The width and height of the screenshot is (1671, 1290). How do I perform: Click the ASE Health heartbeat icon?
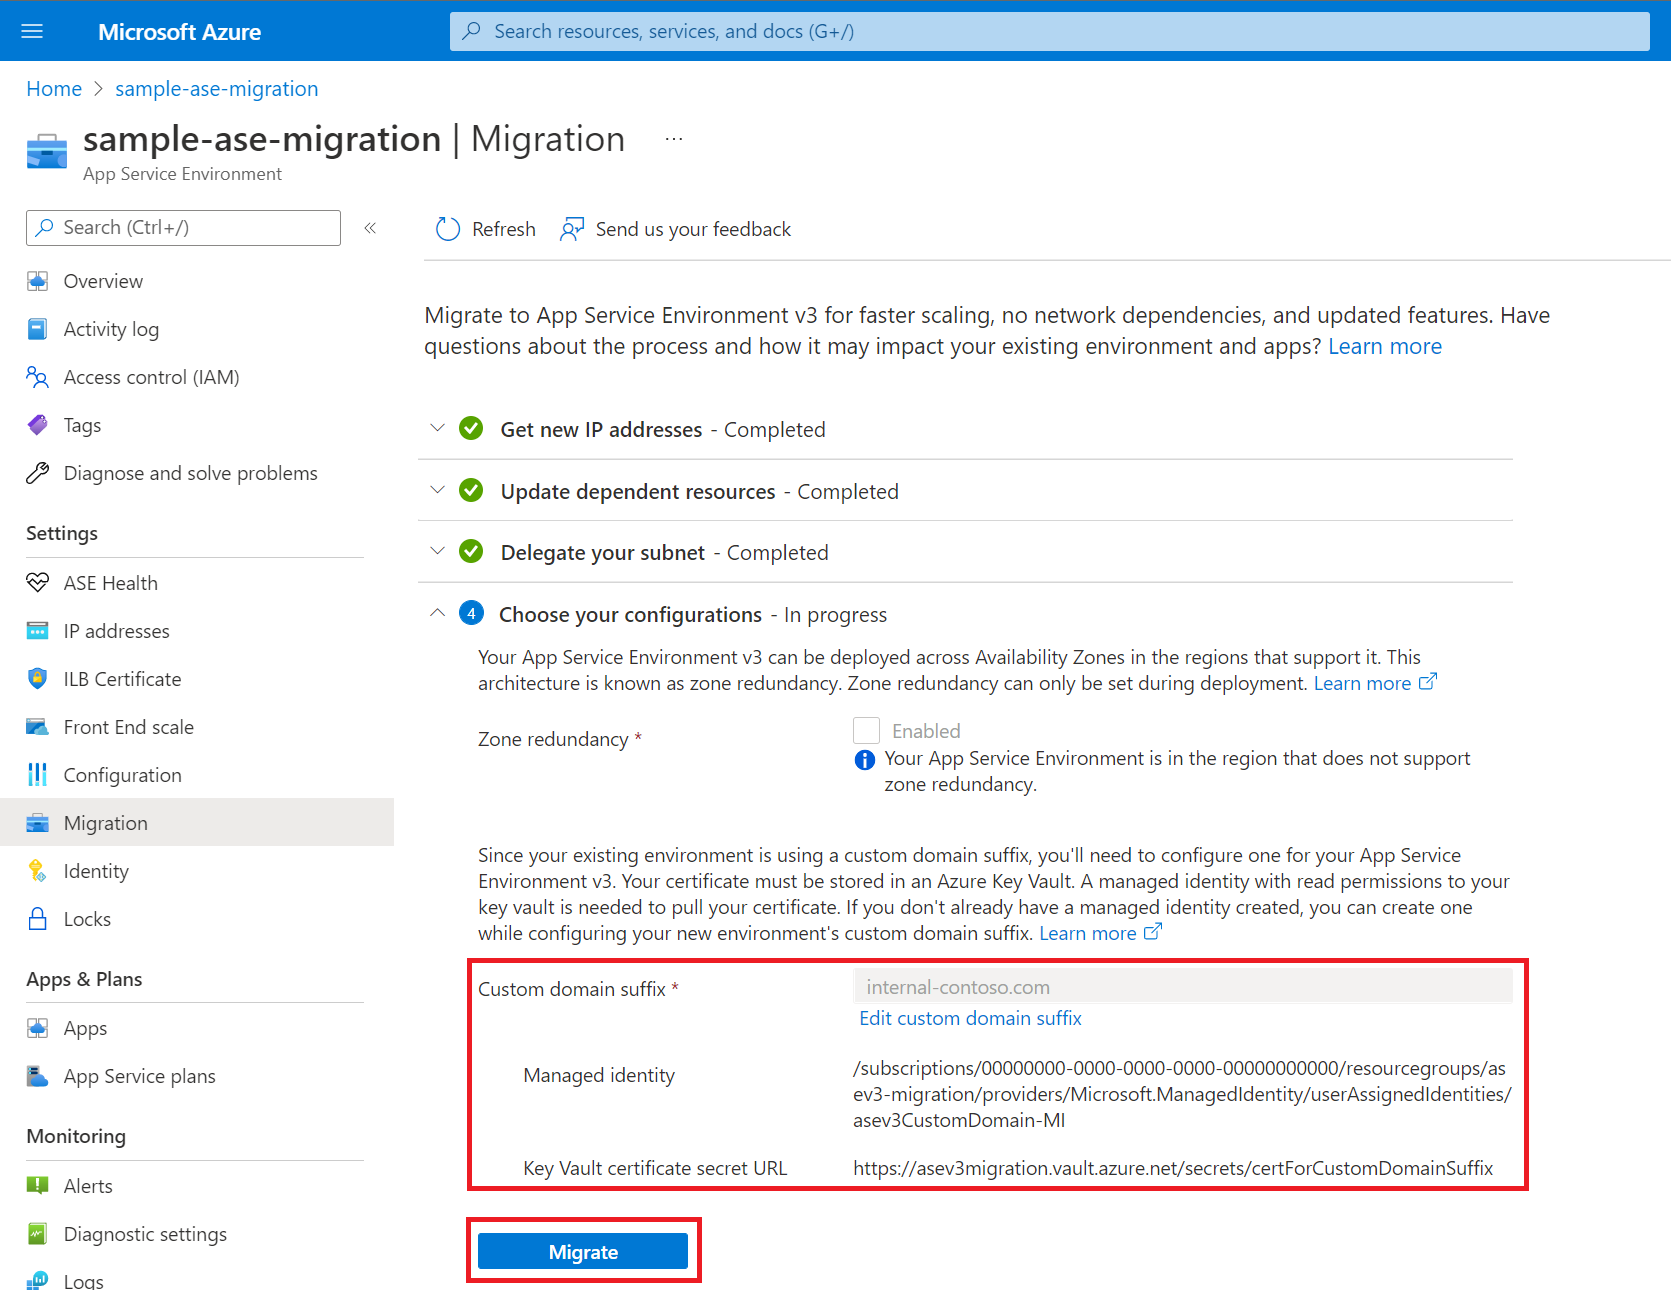tap(38, 583)
